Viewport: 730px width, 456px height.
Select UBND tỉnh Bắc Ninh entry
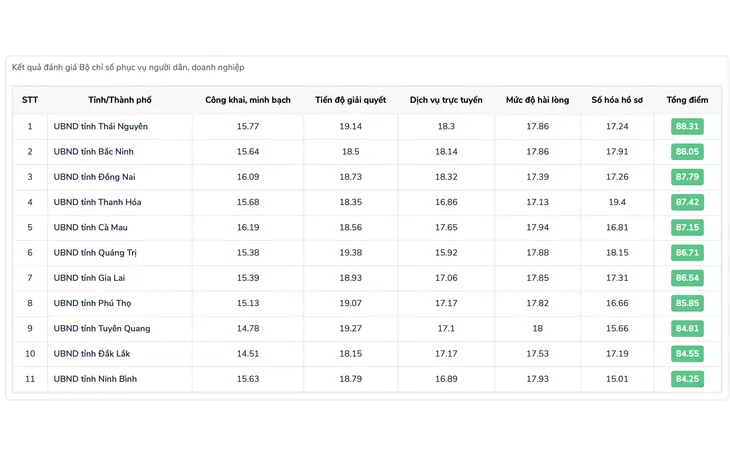point(94,152)
